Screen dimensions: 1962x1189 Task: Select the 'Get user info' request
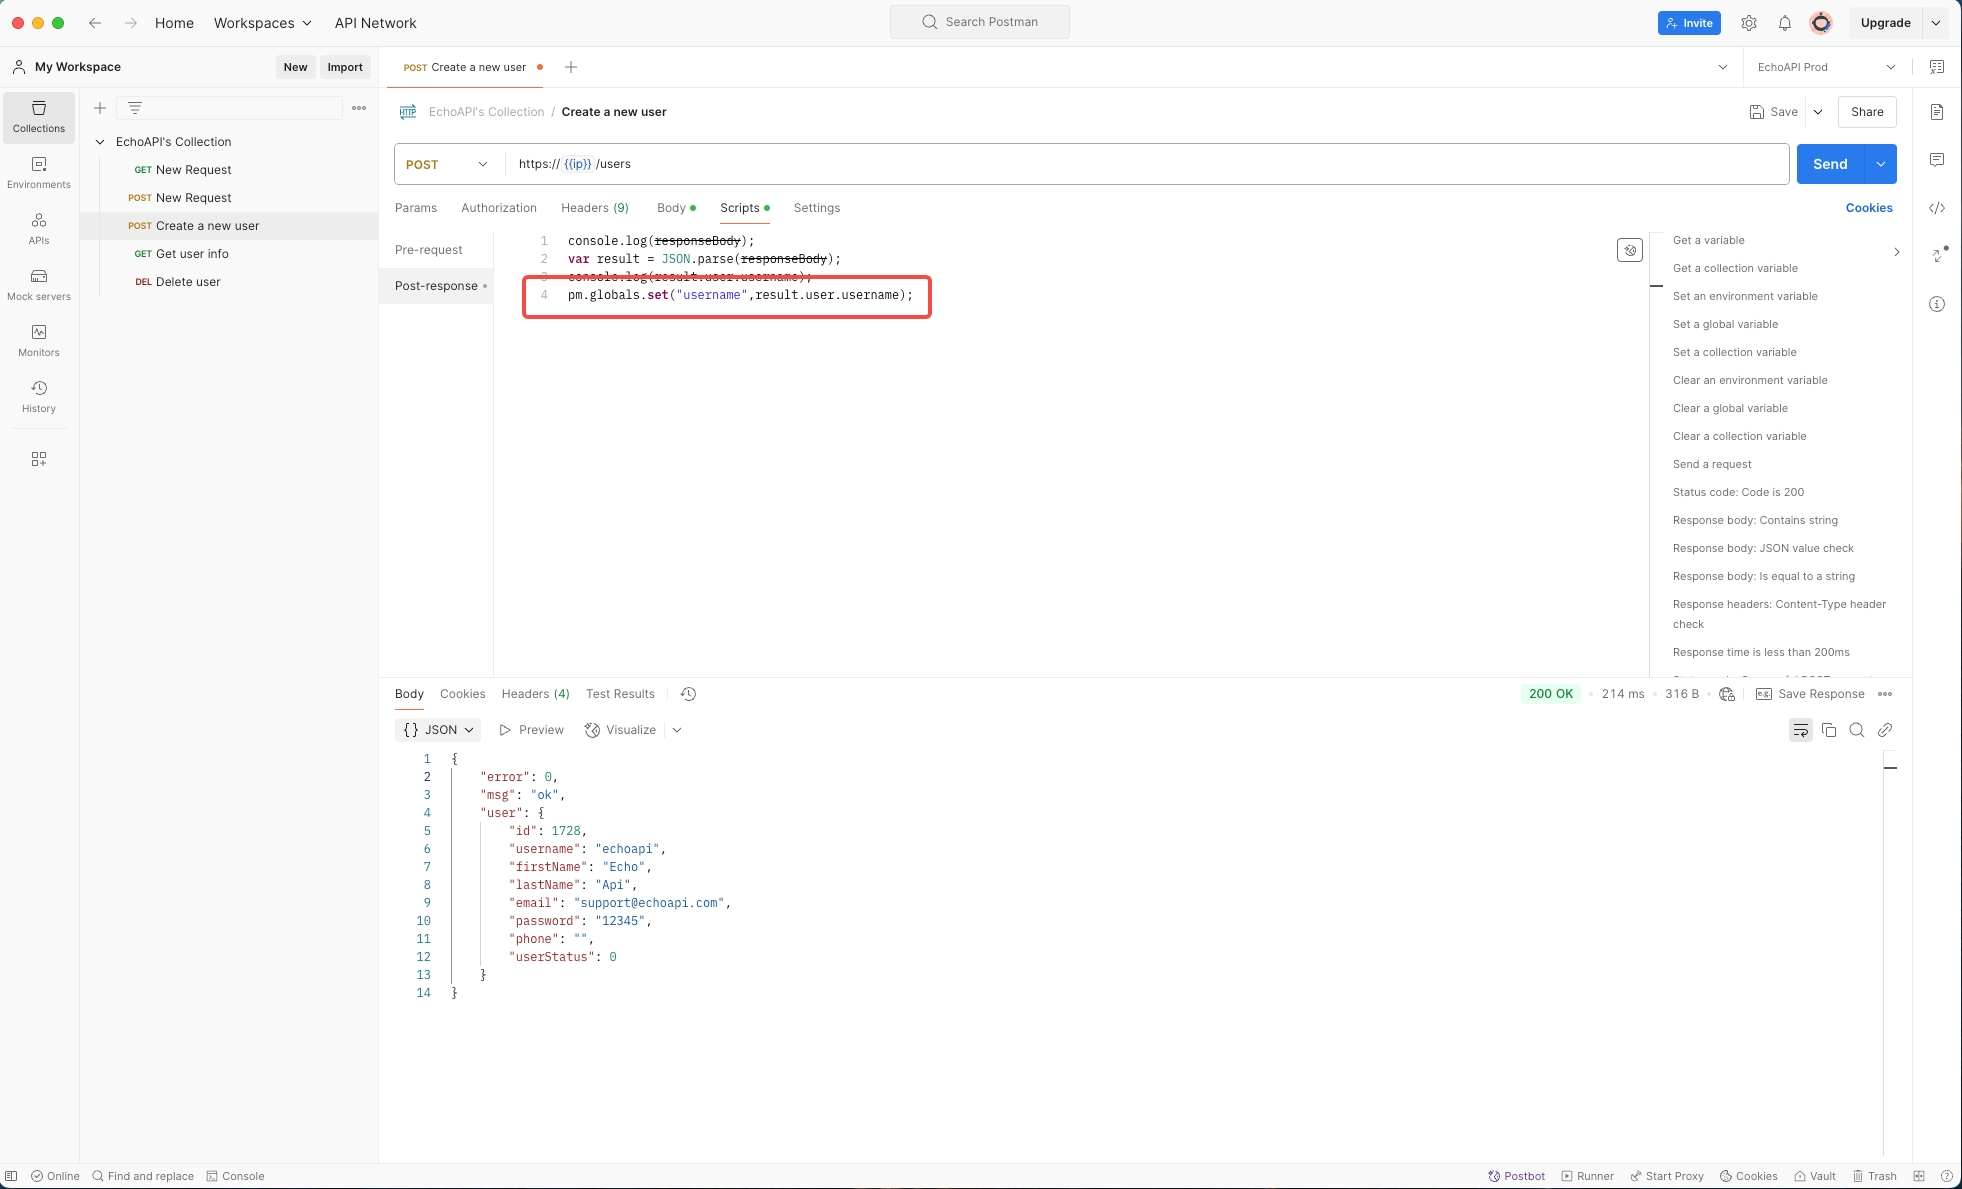click(x=229, y=254)
